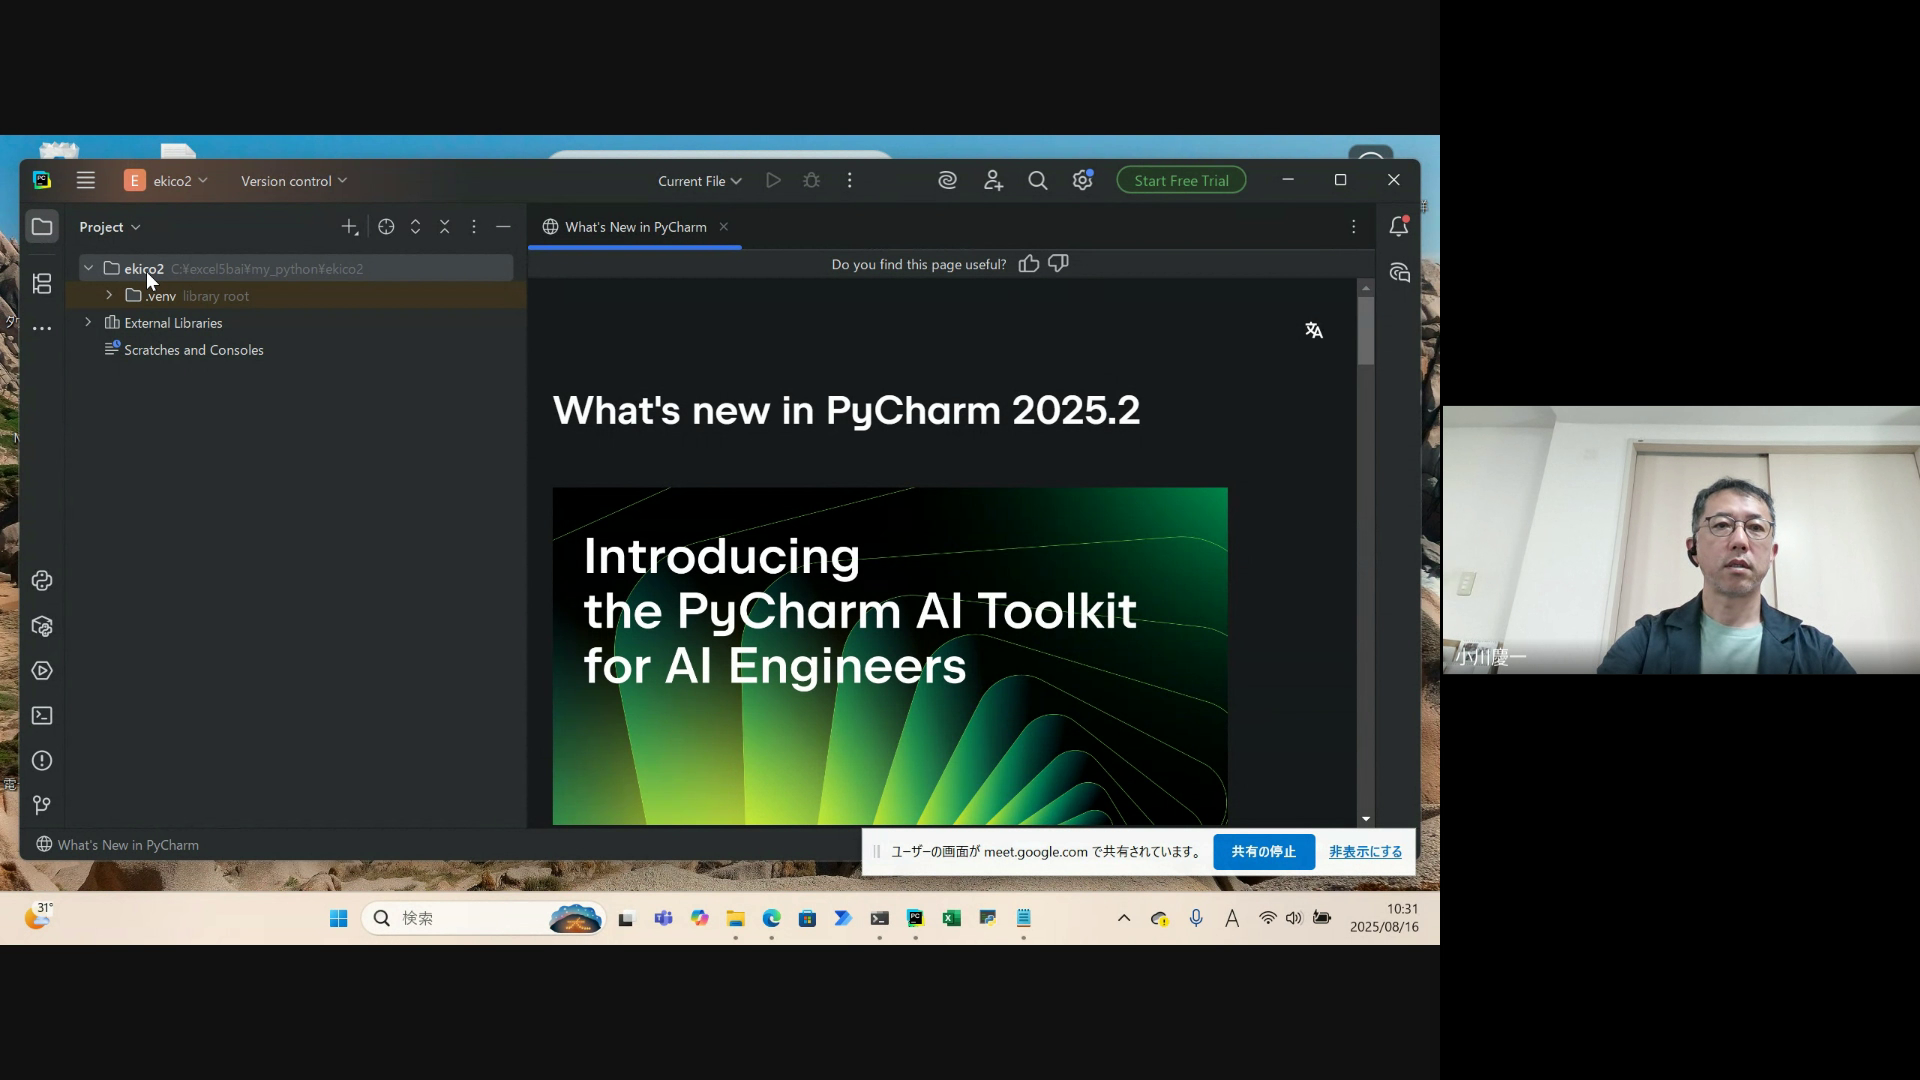
Task: Open the Python Packages tool window
Action: click(42, 626)
